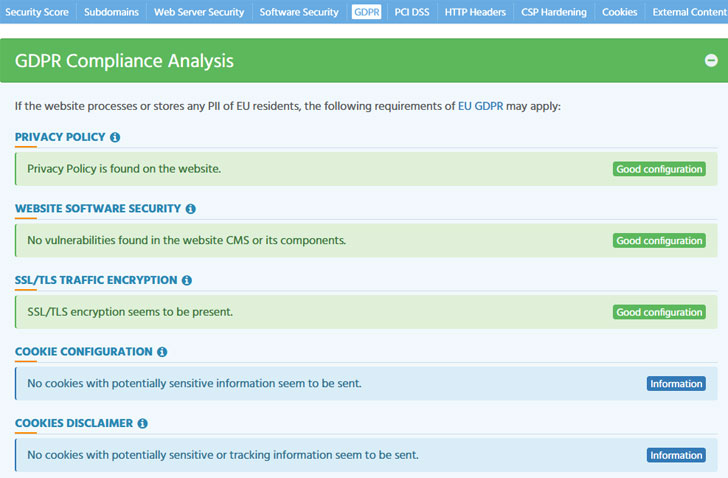This screenshot has height=478, width=728.
Task: View the HTTP Headers tab
Action: (x=475, y=12)
